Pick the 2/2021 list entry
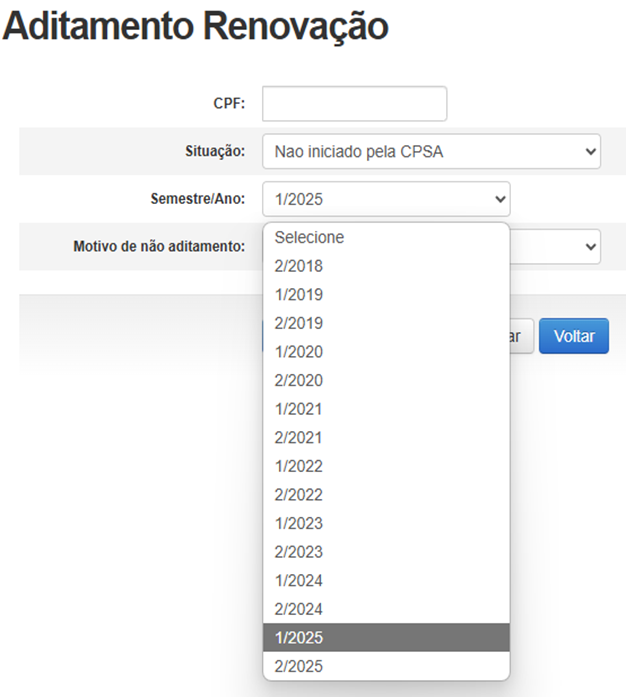 tap(385, 437)
